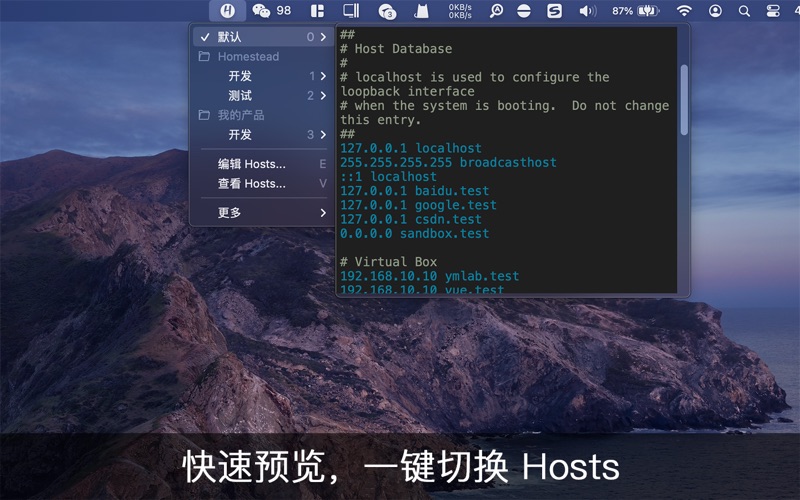Open Spotlight search magnifier icon
The width and height of the screenshot is (800, 500).
743,11
